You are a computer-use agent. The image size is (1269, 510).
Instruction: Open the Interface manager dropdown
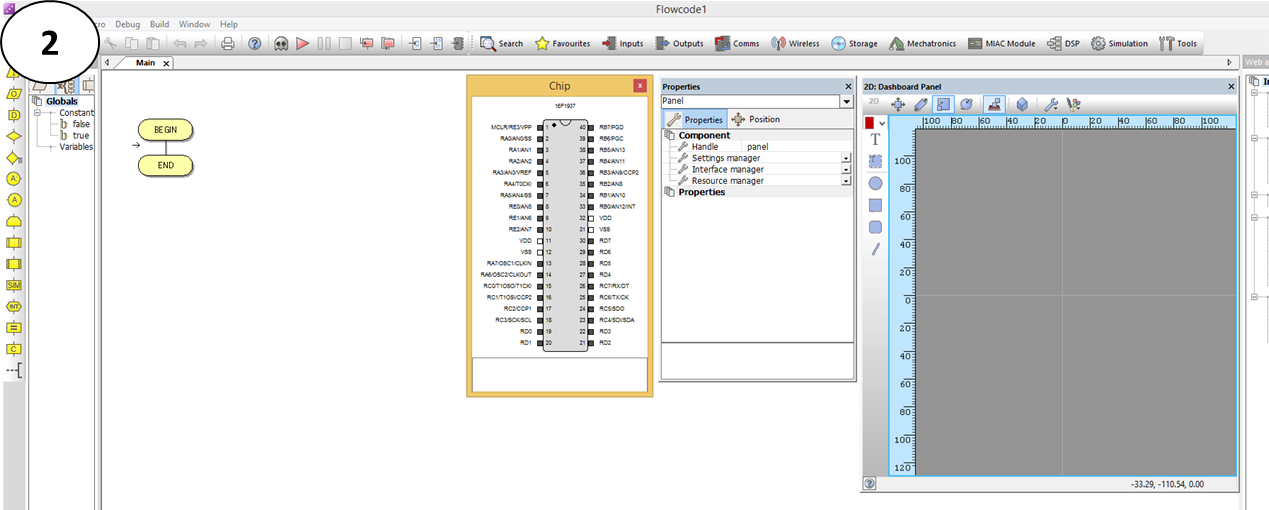pos(846,169)
